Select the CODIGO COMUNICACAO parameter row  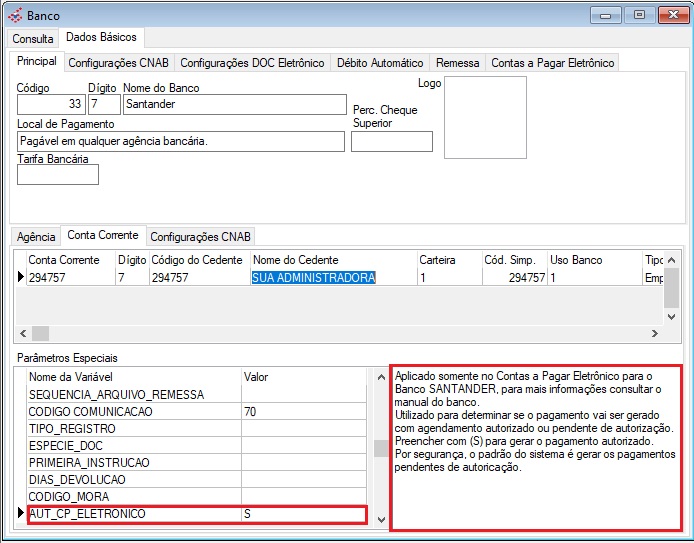point(134,411)
